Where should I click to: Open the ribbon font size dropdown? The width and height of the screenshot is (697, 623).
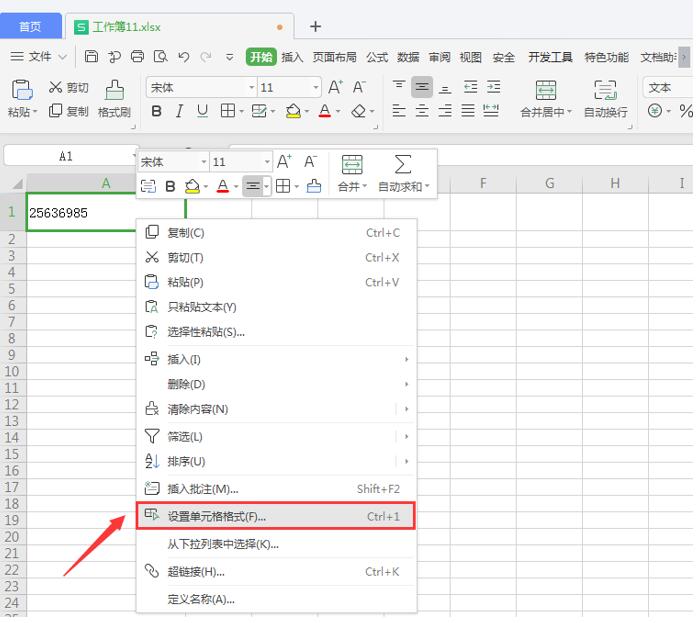(x=316, y=88)
